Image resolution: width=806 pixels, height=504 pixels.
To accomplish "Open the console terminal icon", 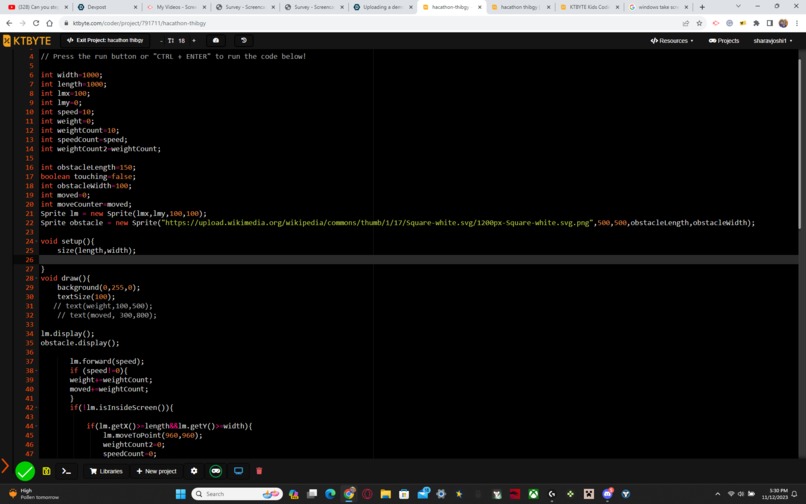I will point(66,471).
